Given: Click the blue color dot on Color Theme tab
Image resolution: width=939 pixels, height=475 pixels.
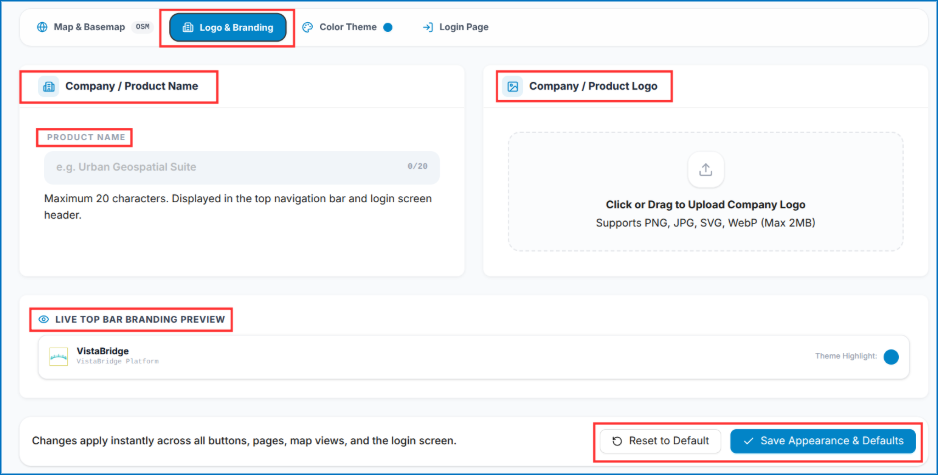Looking at the screenshot, I should point(387,27).
